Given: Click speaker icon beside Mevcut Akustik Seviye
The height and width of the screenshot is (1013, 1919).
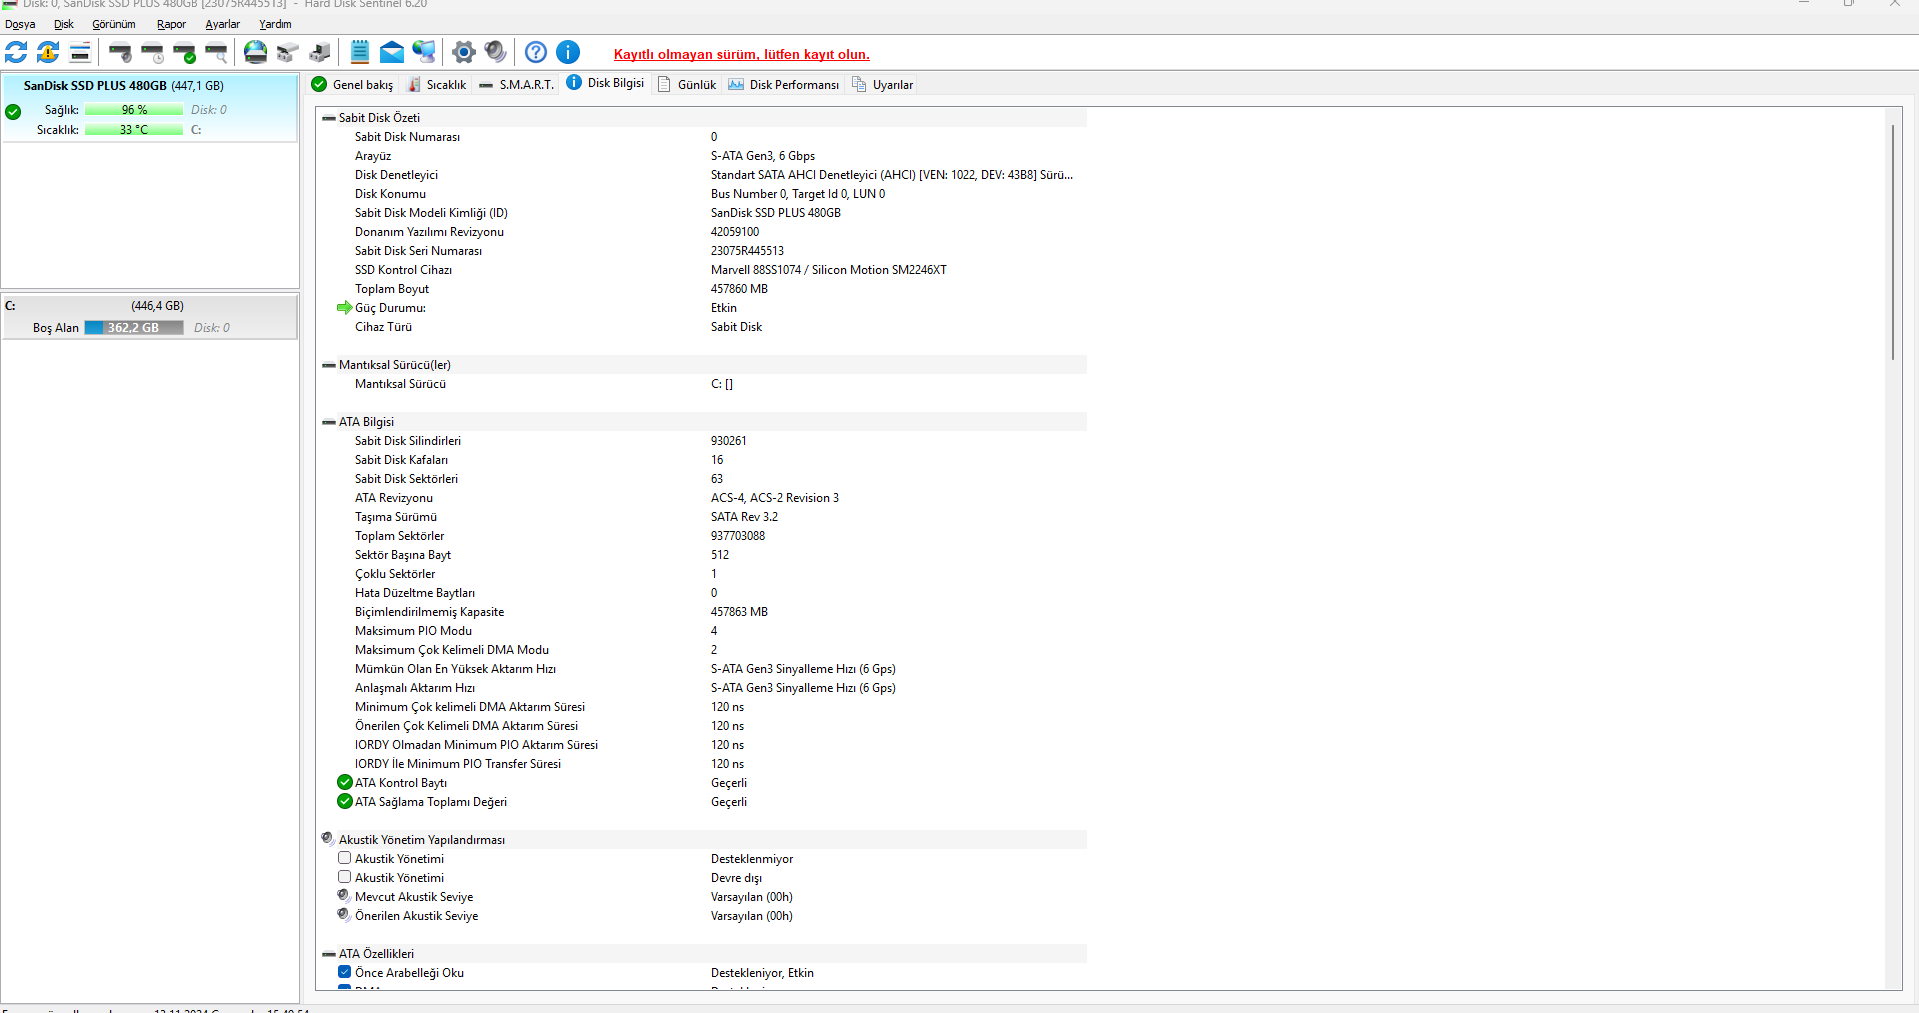Looking at the screenshot, I should coord(344,896).
